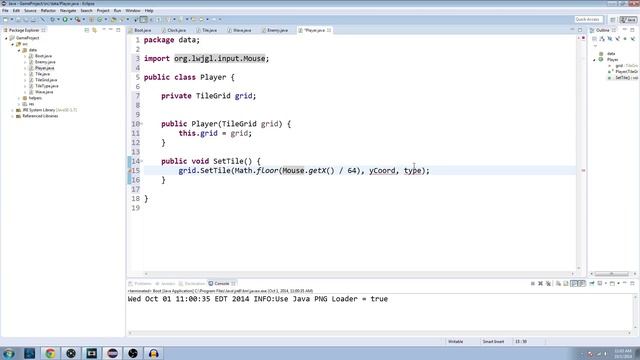Toggle Show Whitespace Characters toolbar button
The image size is (640, 360).
pyautogui.click(x=158, y=20)
